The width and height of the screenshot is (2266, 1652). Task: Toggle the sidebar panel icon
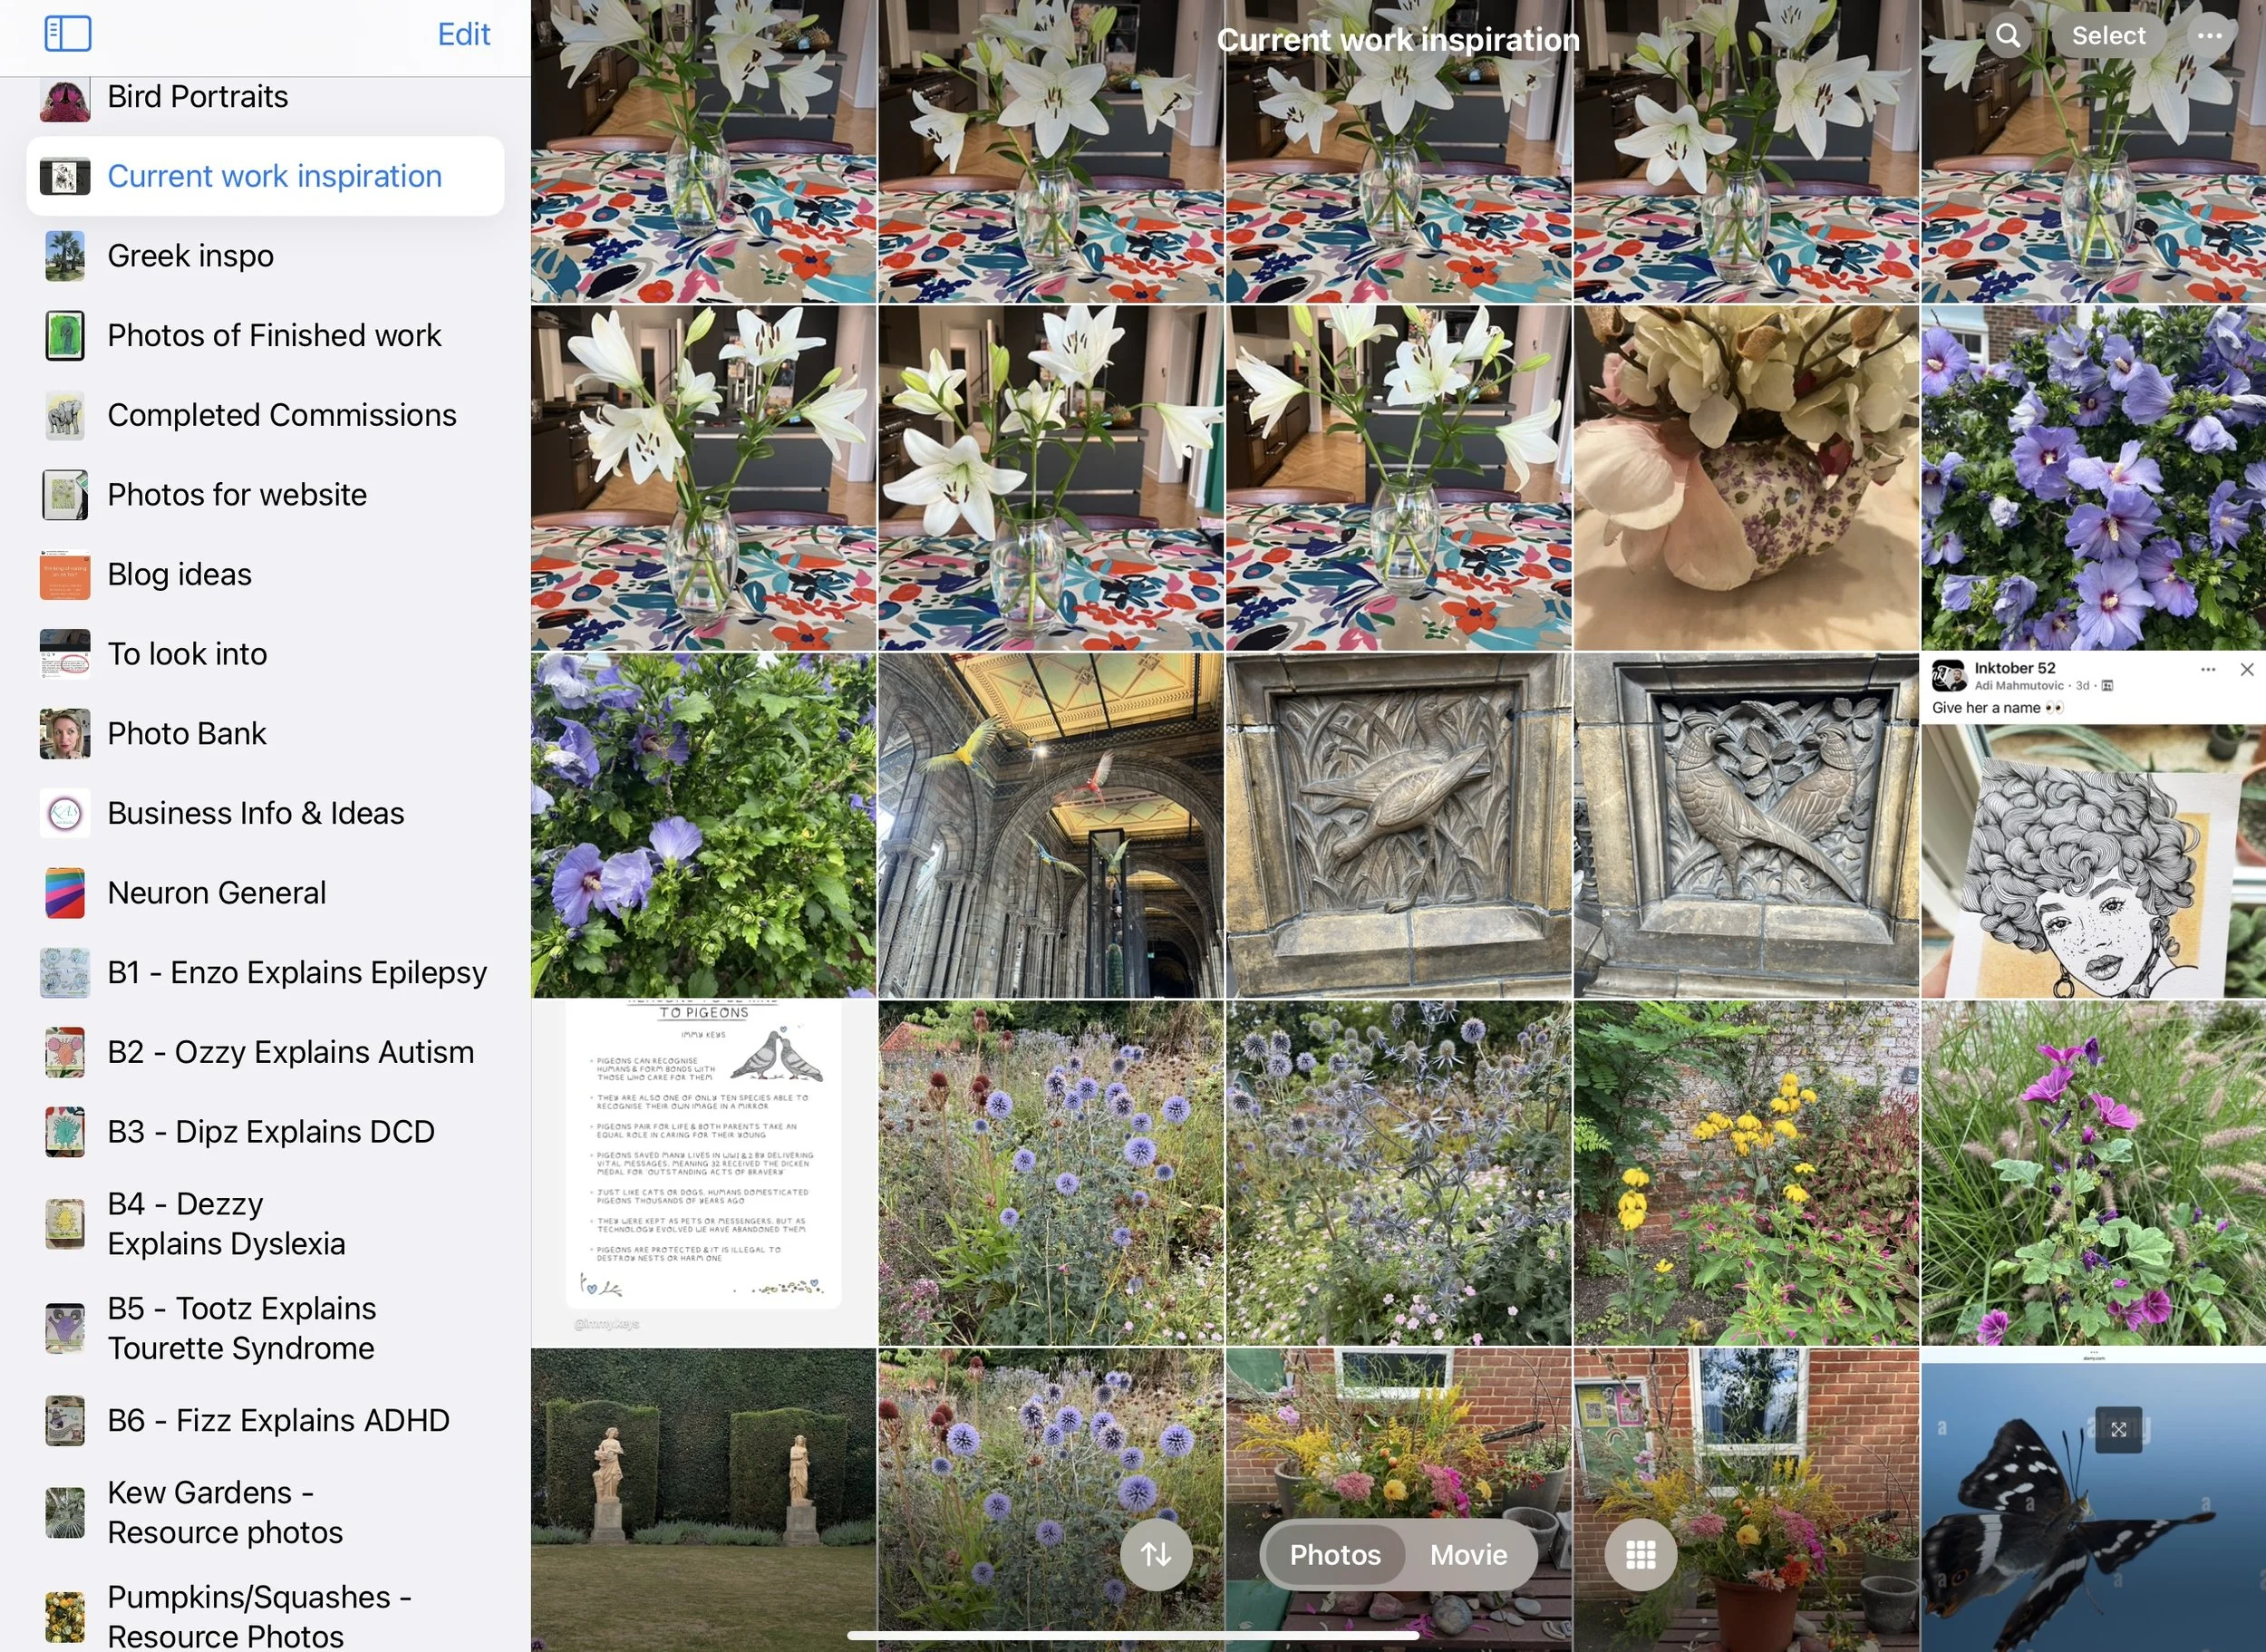(68, 34)
